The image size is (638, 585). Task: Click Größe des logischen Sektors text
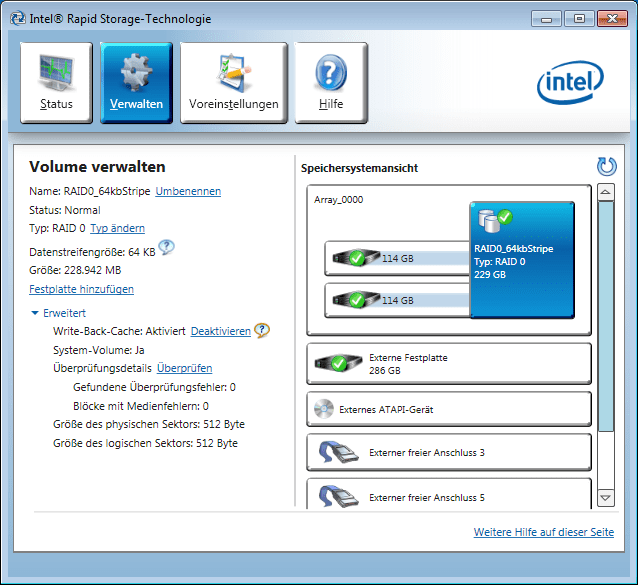click(145, 443)
